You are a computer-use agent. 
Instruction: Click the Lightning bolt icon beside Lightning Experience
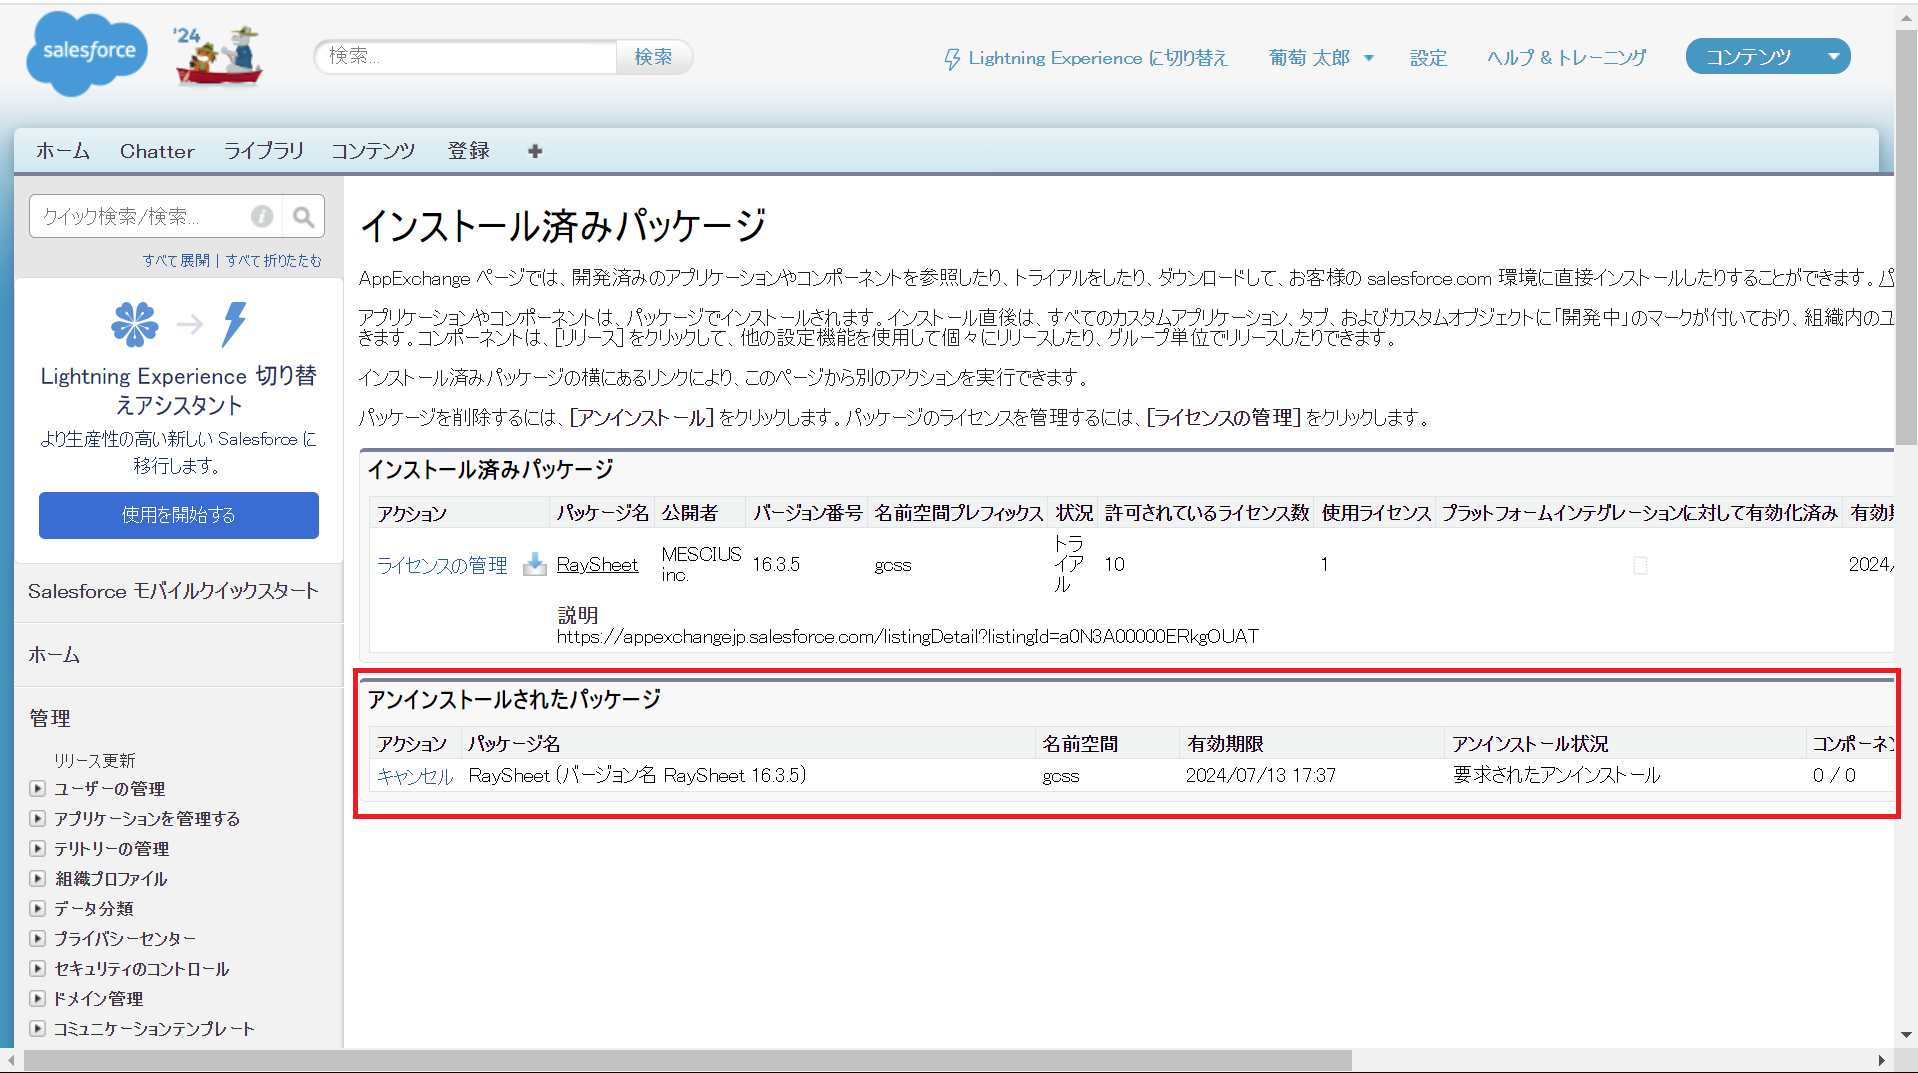[x=952, y=59]
